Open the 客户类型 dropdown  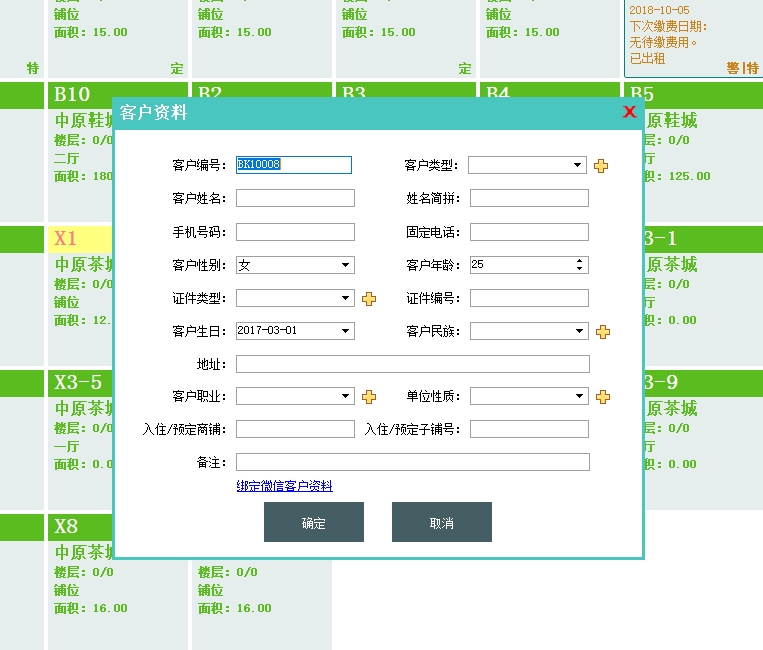[578, 165]
